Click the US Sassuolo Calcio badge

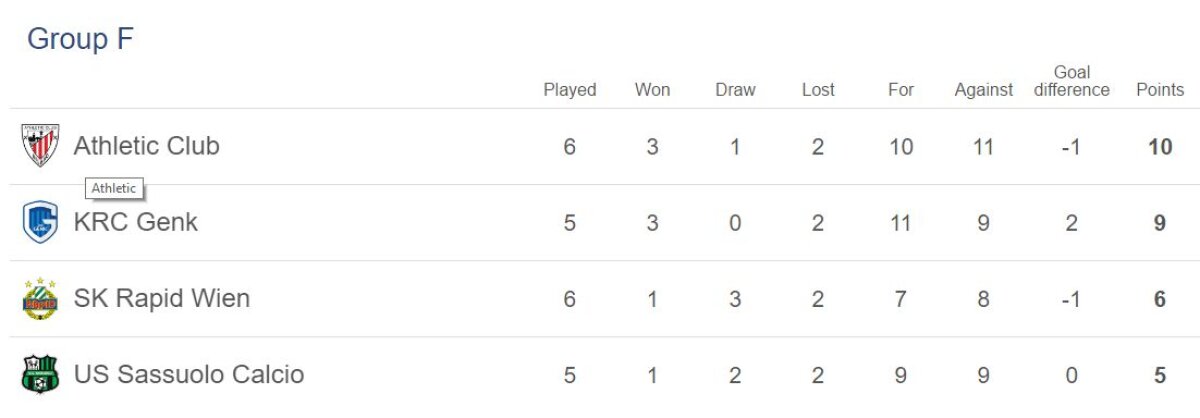(x=40, y=375)
